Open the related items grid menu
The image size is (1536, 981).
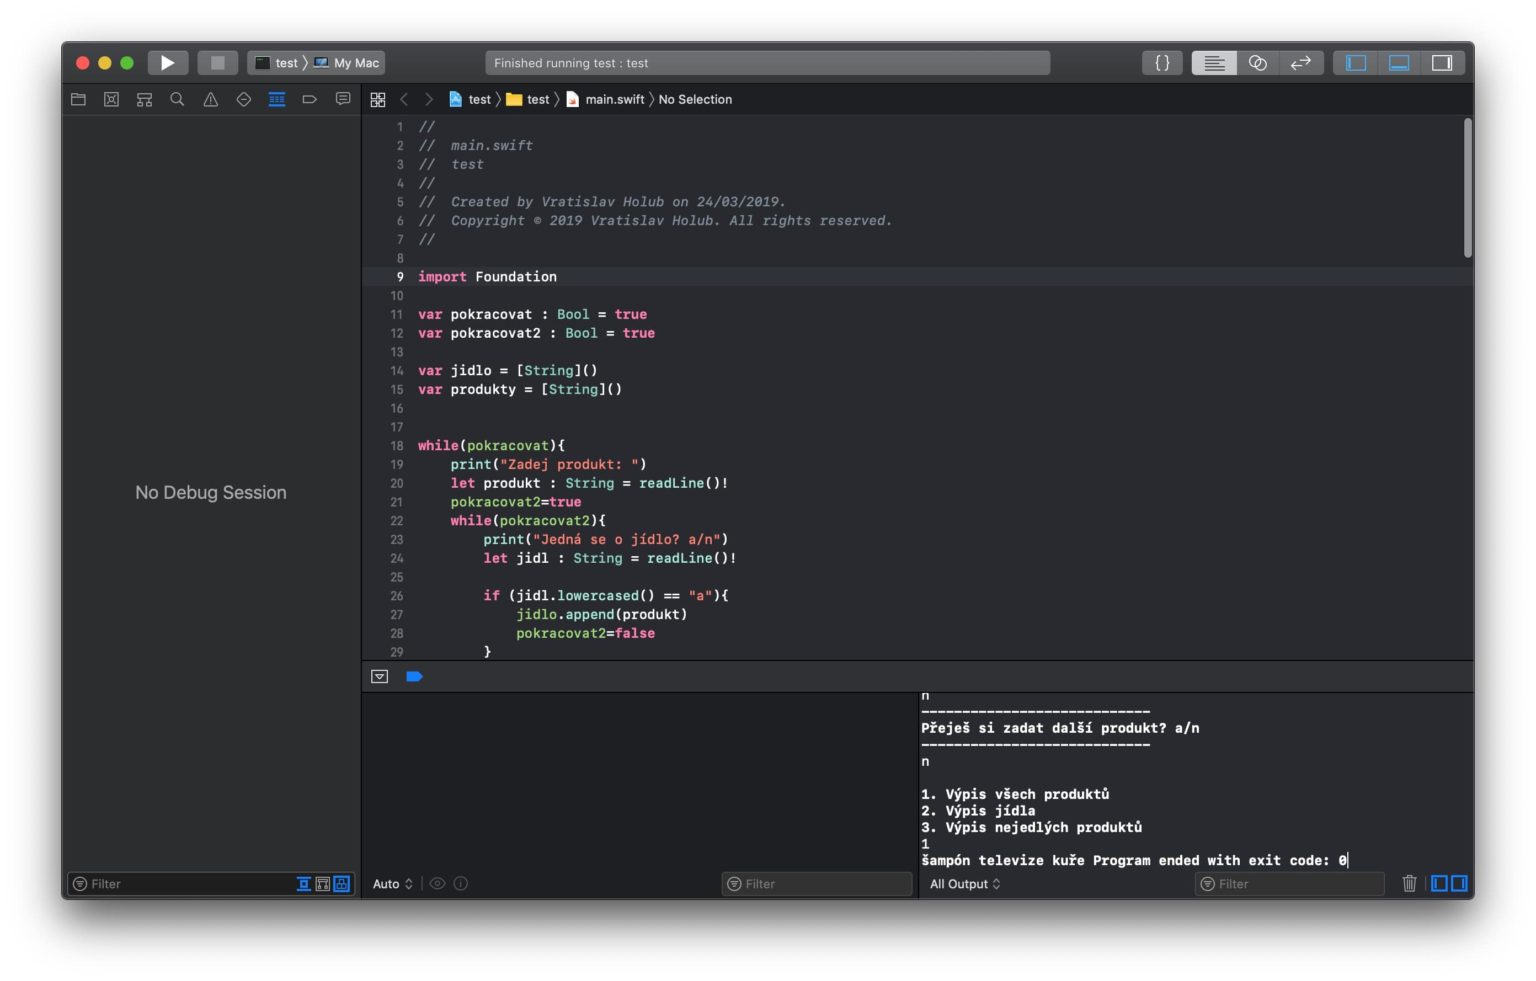378,100
